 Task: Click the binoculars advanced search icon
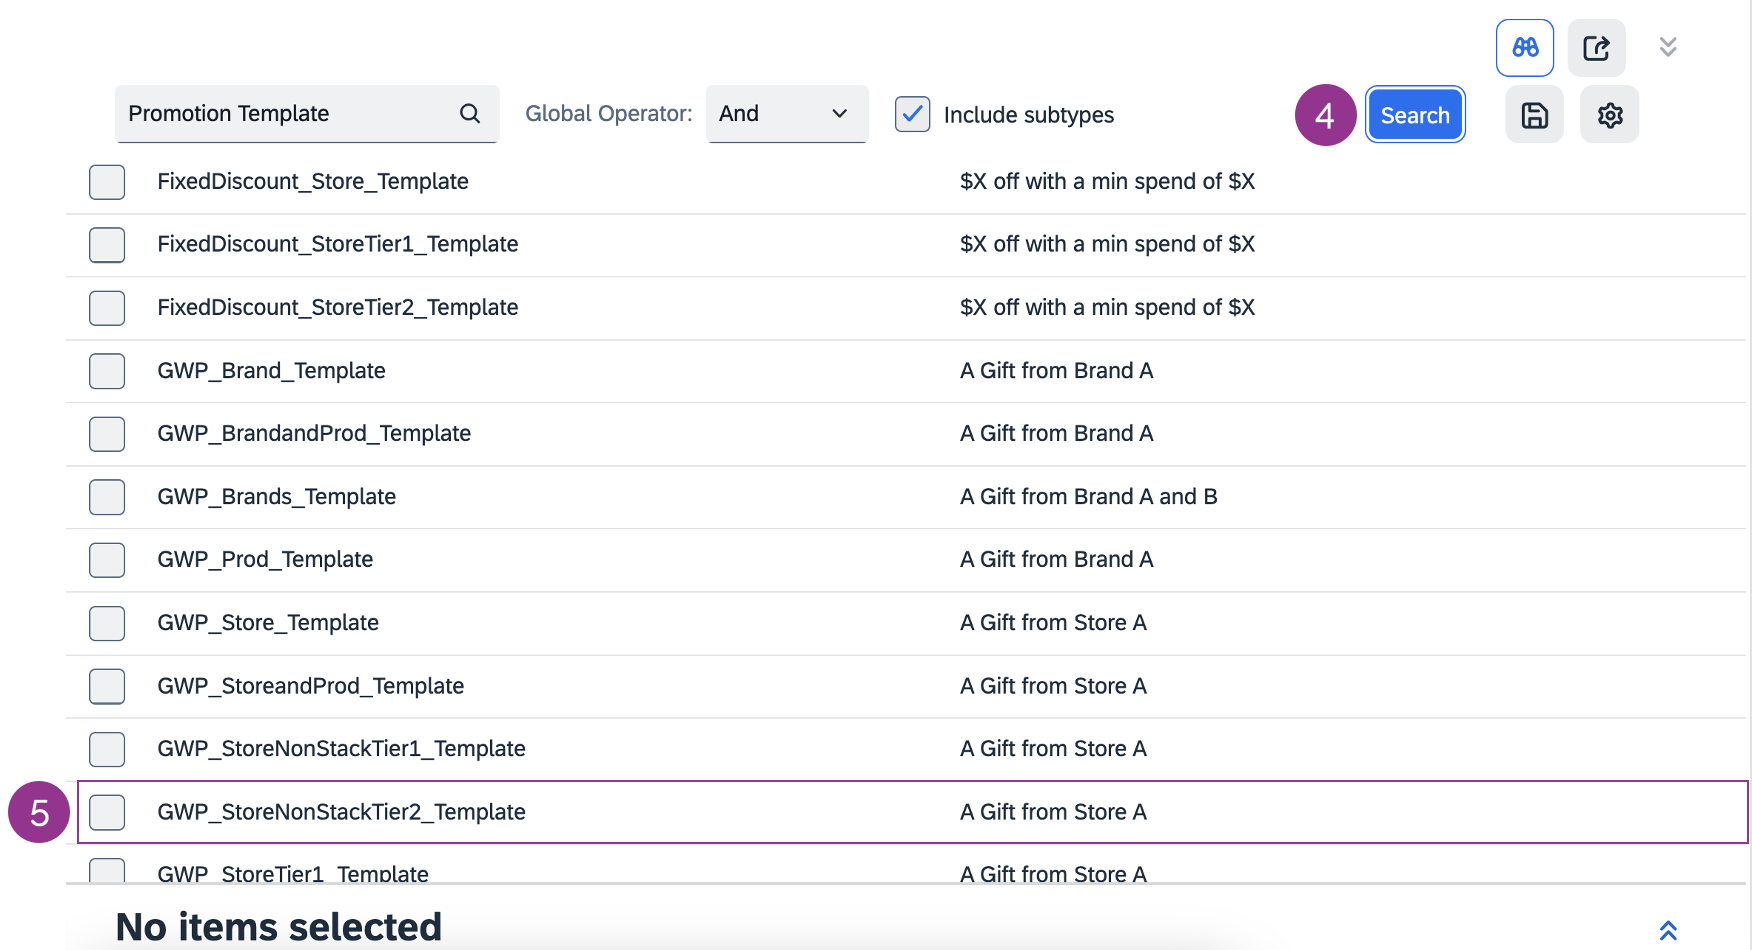(1524, 48)
